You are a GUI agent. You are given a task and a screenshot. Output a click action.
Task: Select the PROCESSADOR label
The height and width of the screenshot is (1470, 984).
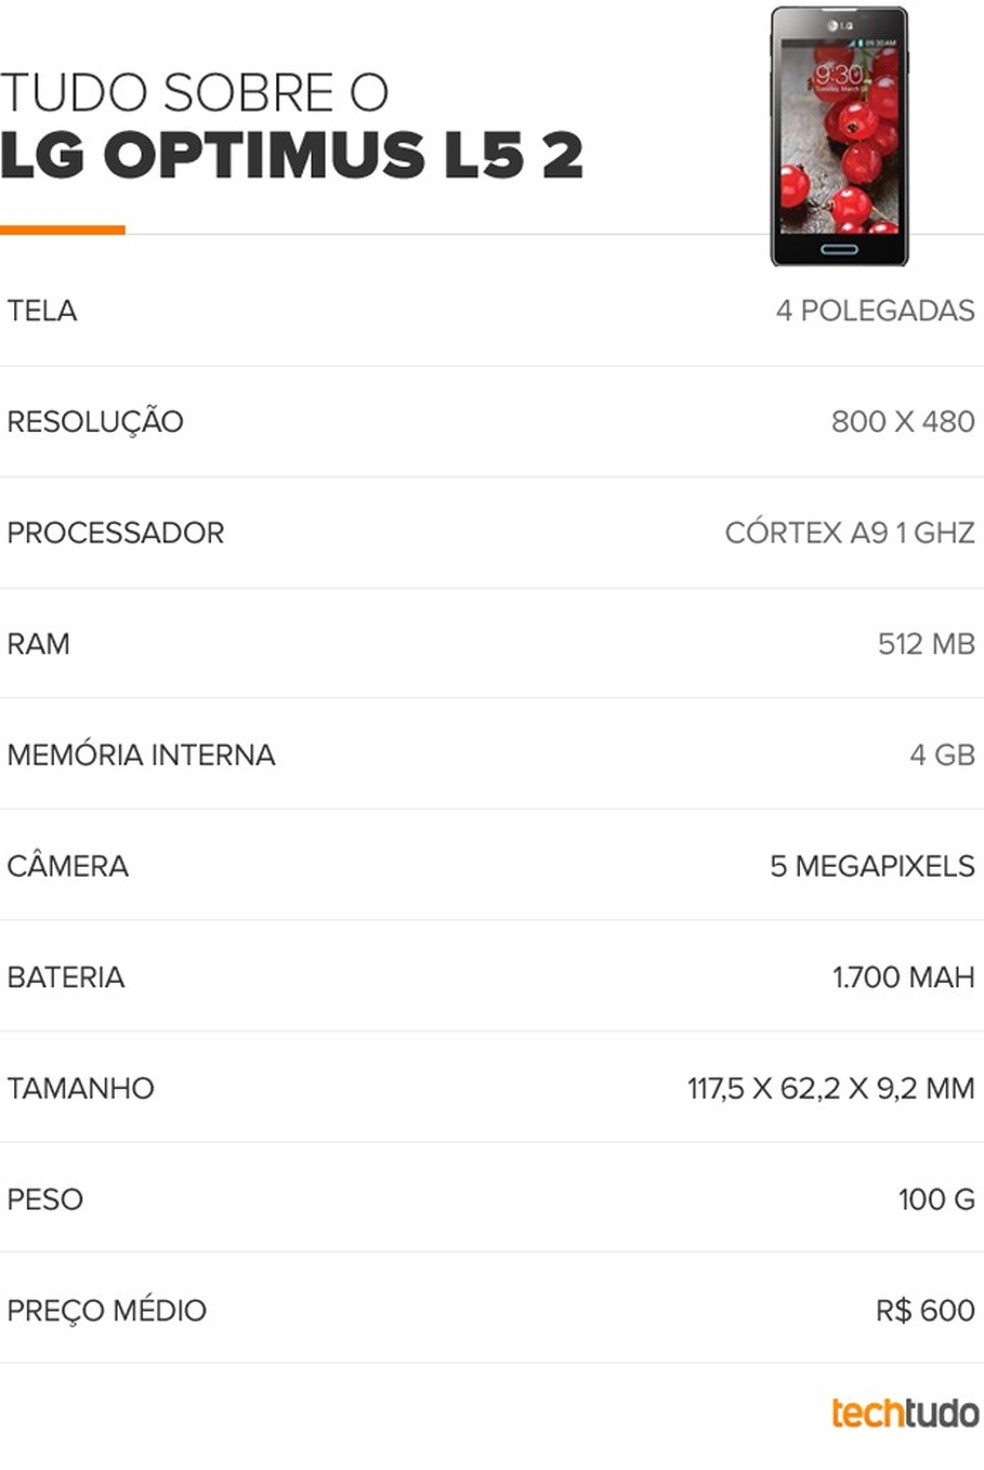115,533
